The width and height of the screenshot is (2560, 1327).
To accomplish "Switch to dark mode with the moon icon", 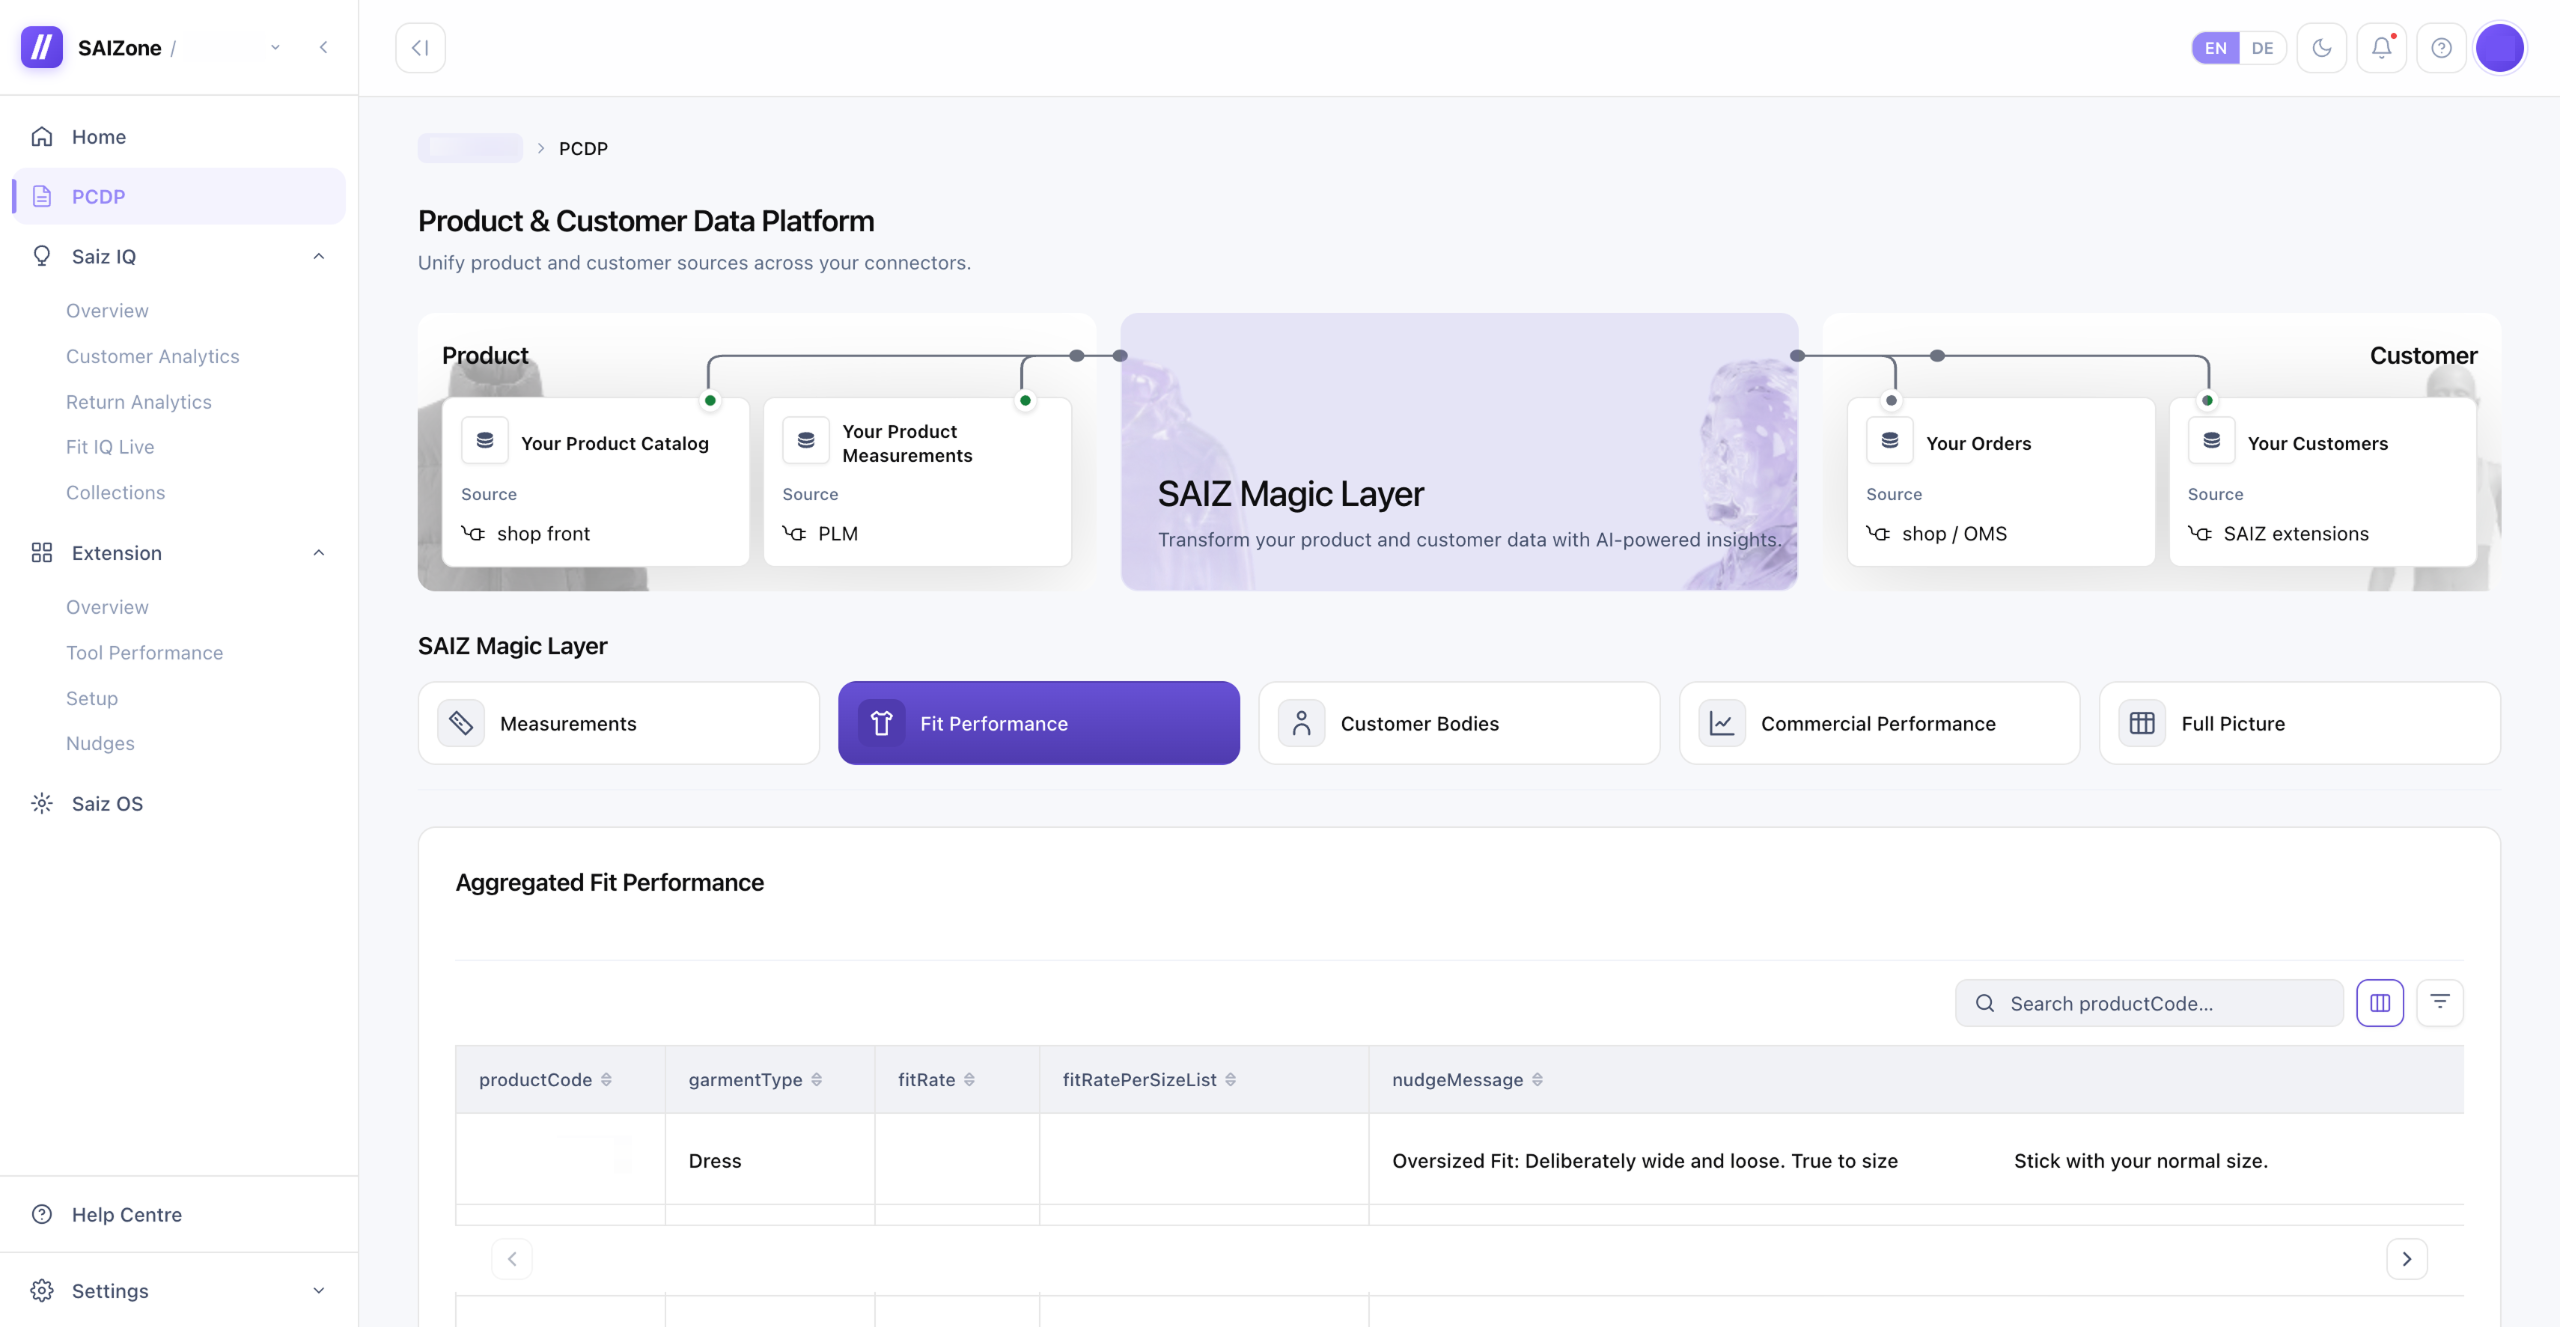I will click(2322, 47).
